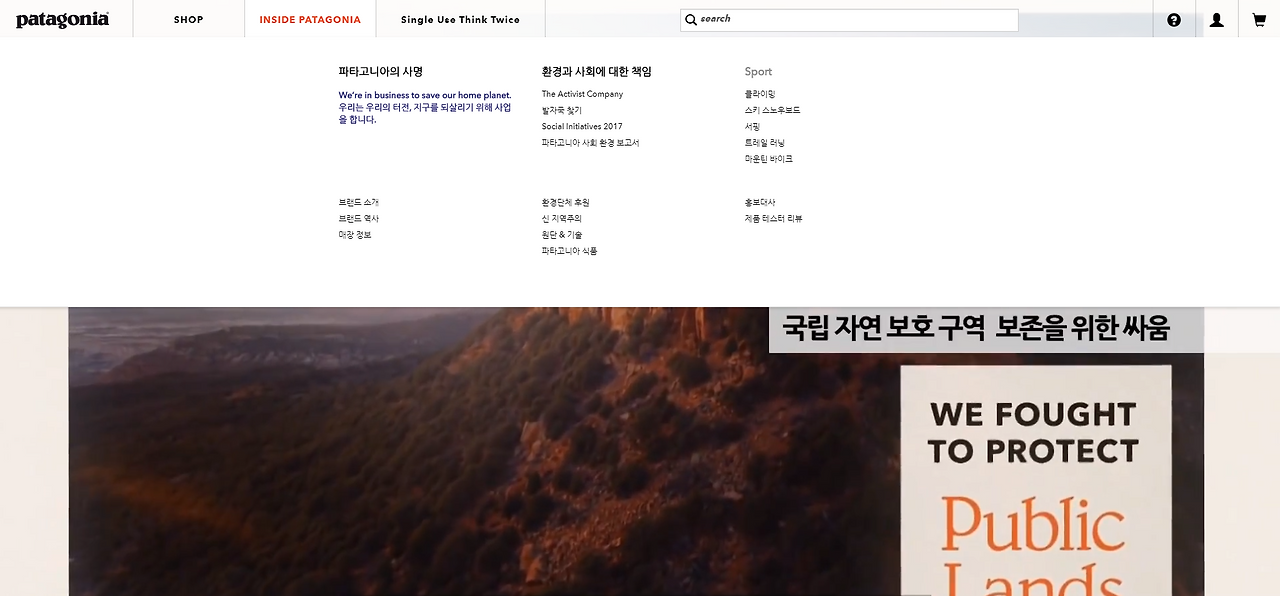Open the shopping cart icon

point(1259,20)
